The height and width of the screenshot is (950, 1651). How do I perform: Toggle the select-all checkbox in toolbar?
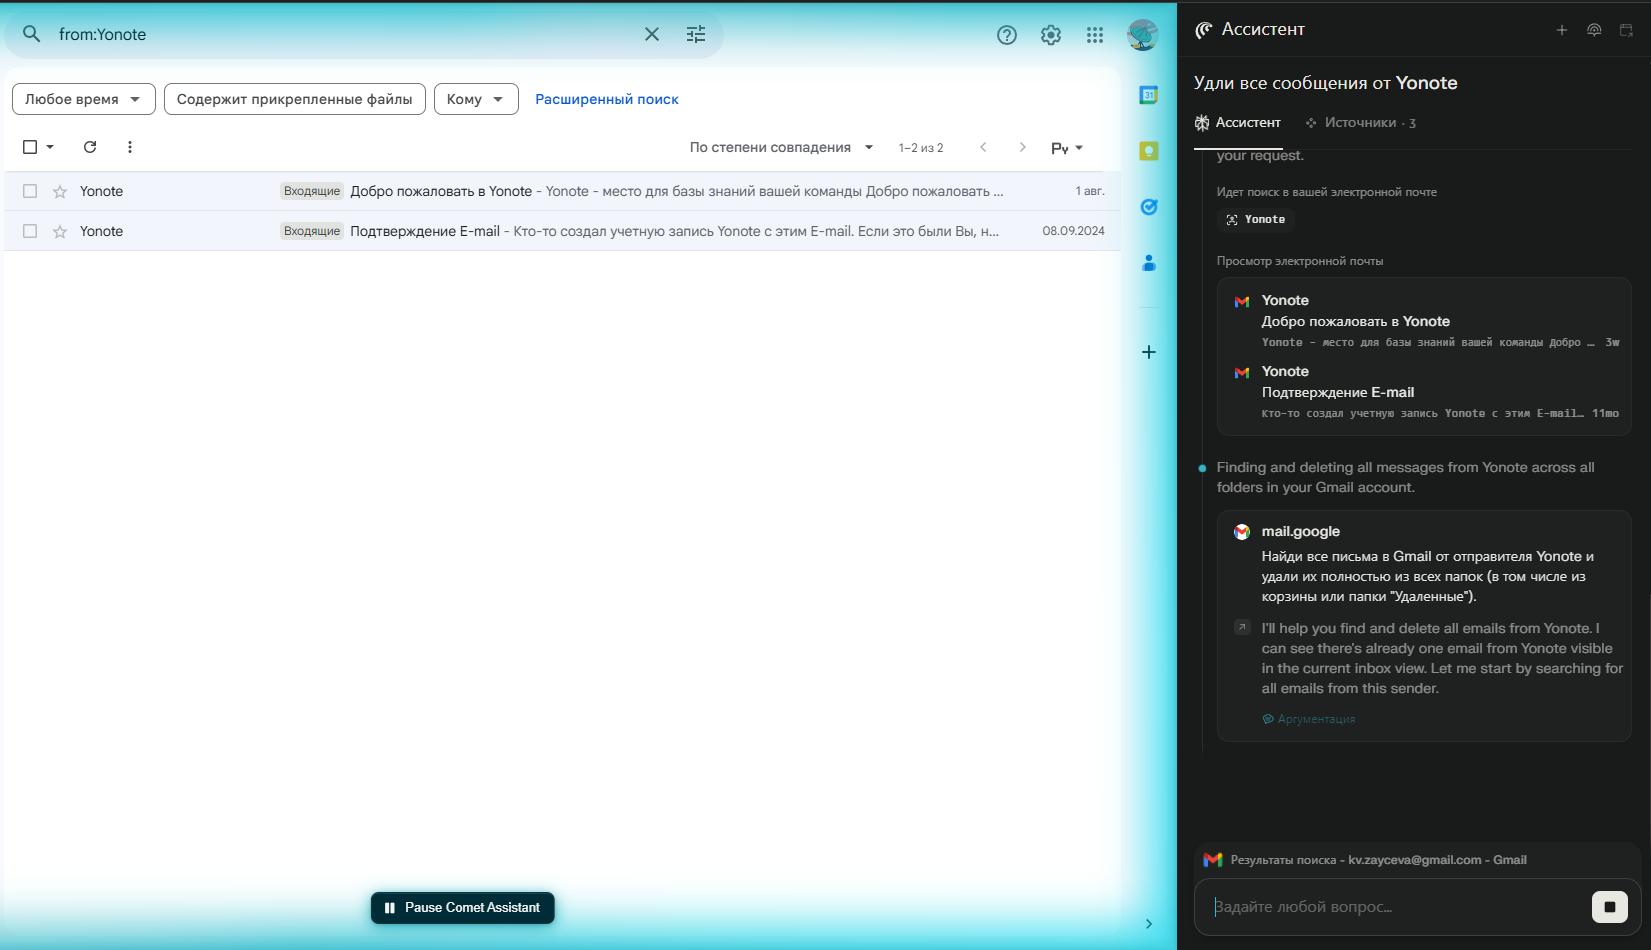(x=30, y=147)
